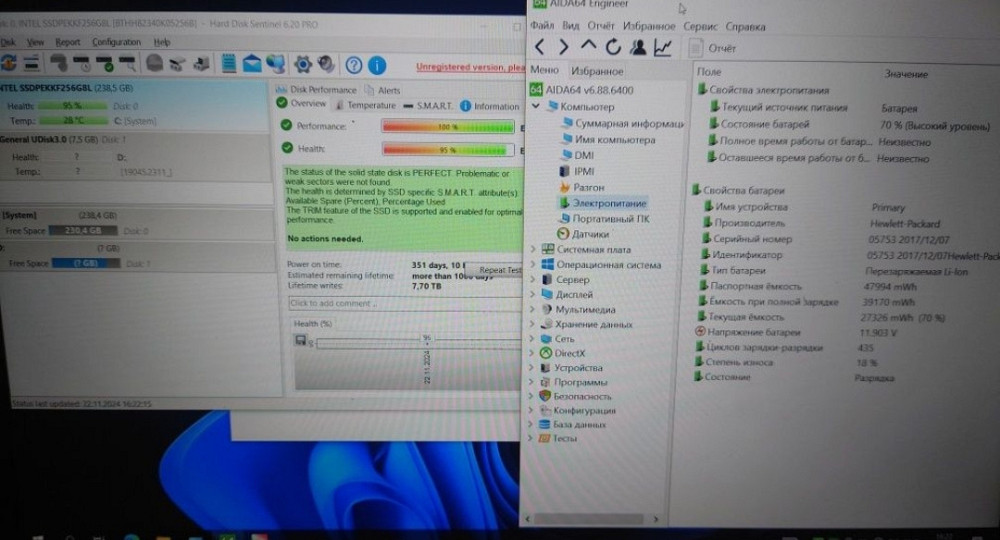1000x540 pixels.
Task: Click the AIDA64 user silhouette icon
Action: coord(638,47)
